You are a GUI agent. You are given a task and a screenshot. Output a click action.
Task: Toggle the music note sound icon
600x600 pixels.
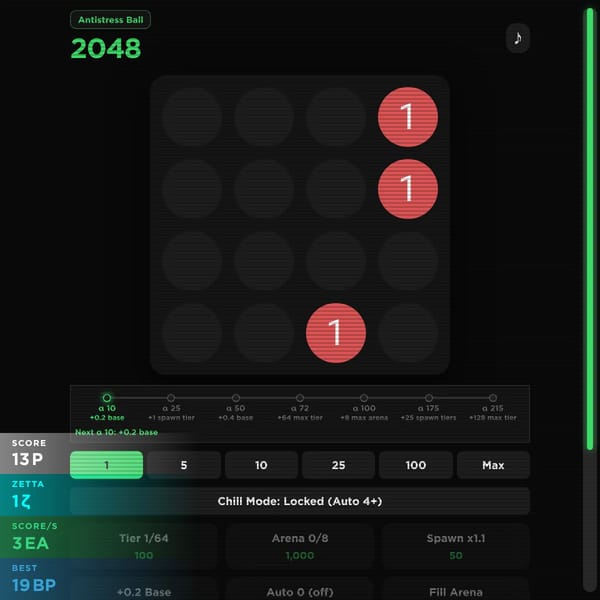(x=517, y=38)
